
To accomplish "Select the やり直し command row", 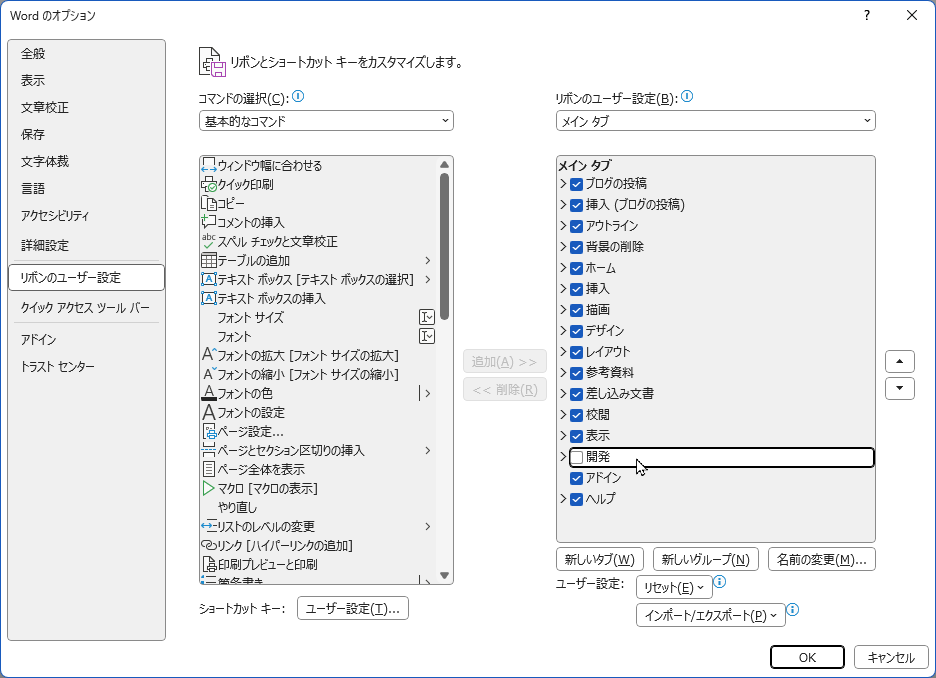I will [318, 507].
